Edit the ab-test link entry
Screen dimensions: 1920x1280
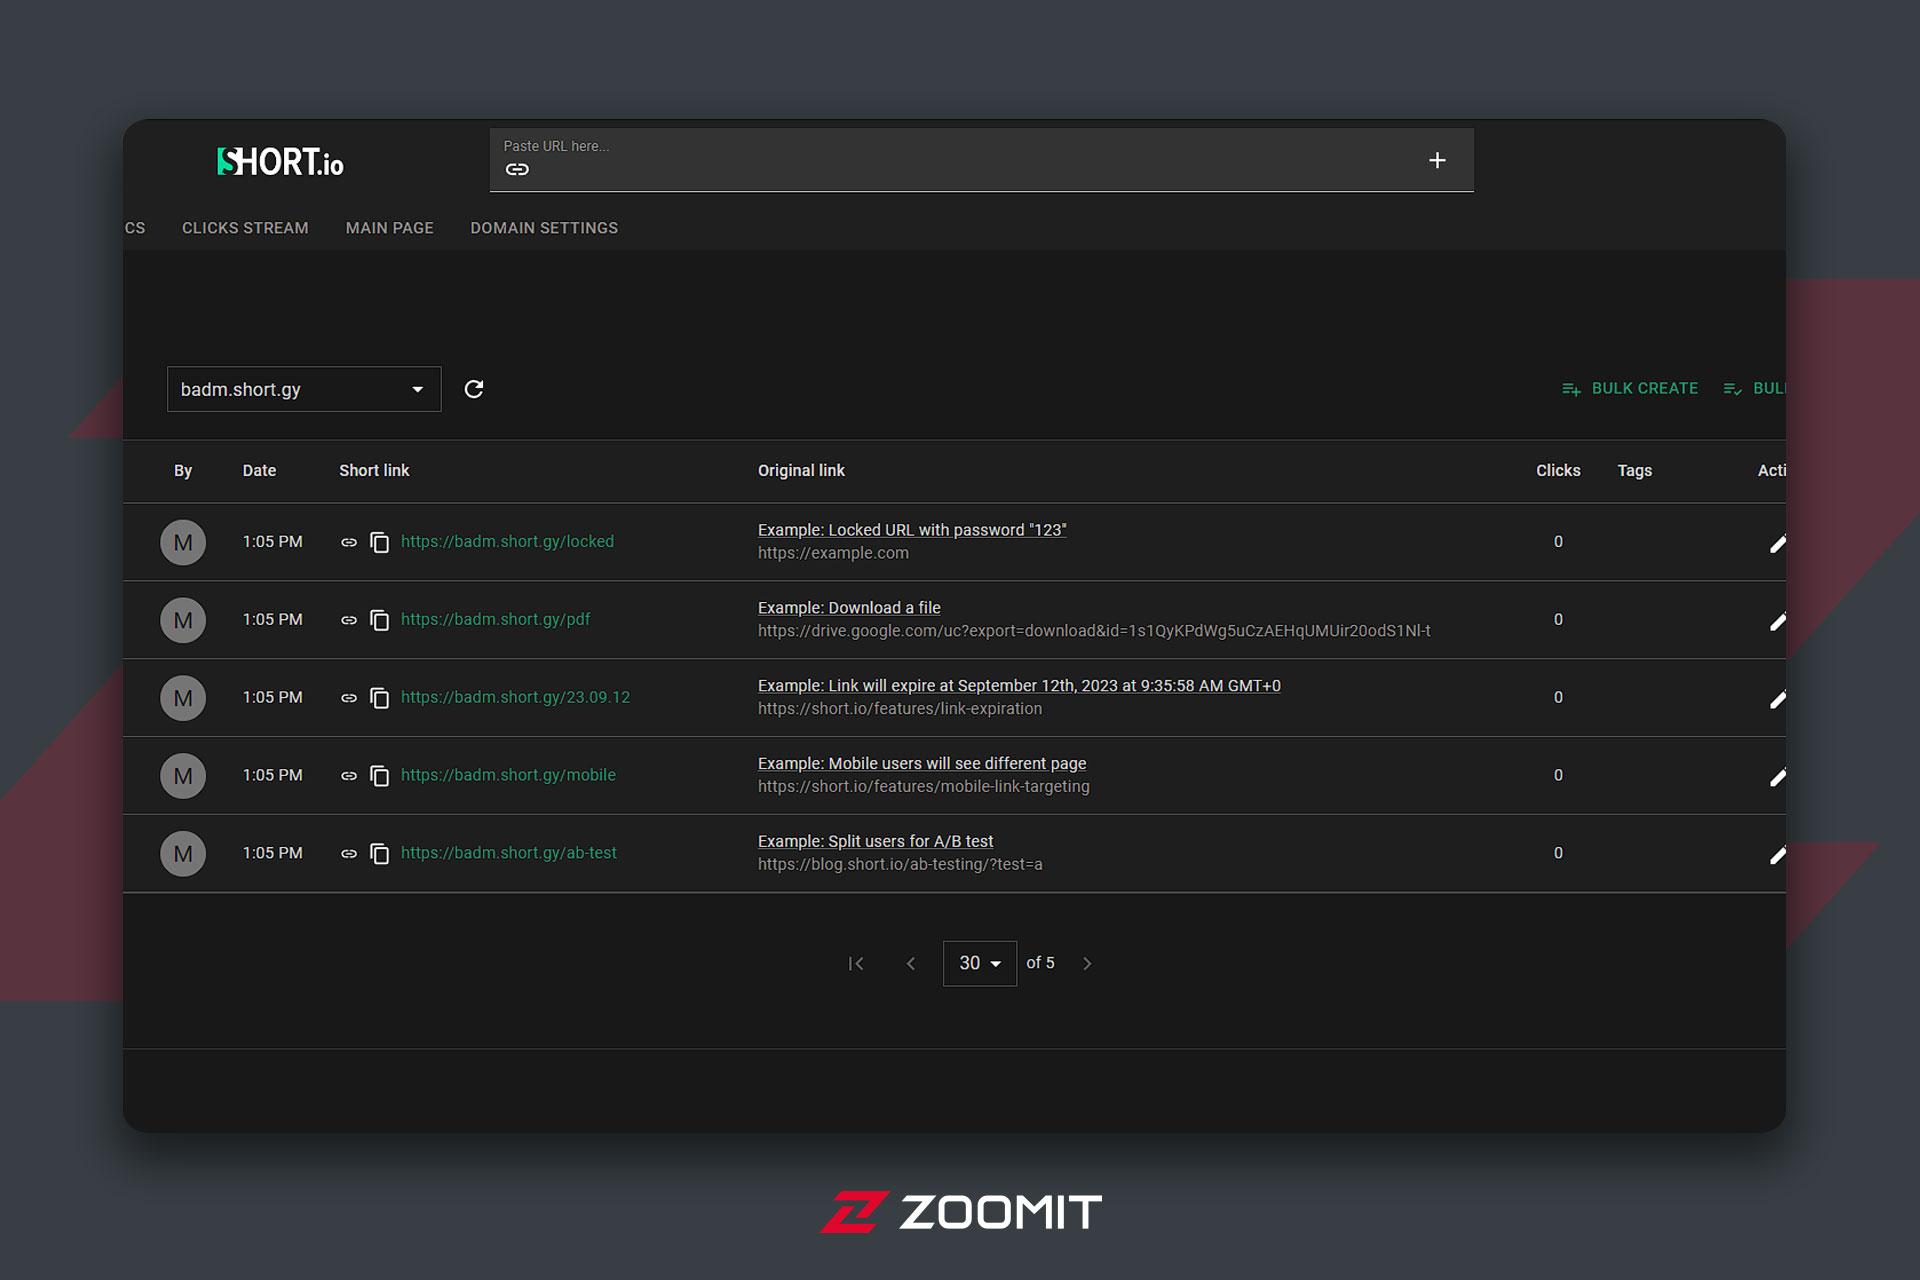click(x=1777, y=855)
